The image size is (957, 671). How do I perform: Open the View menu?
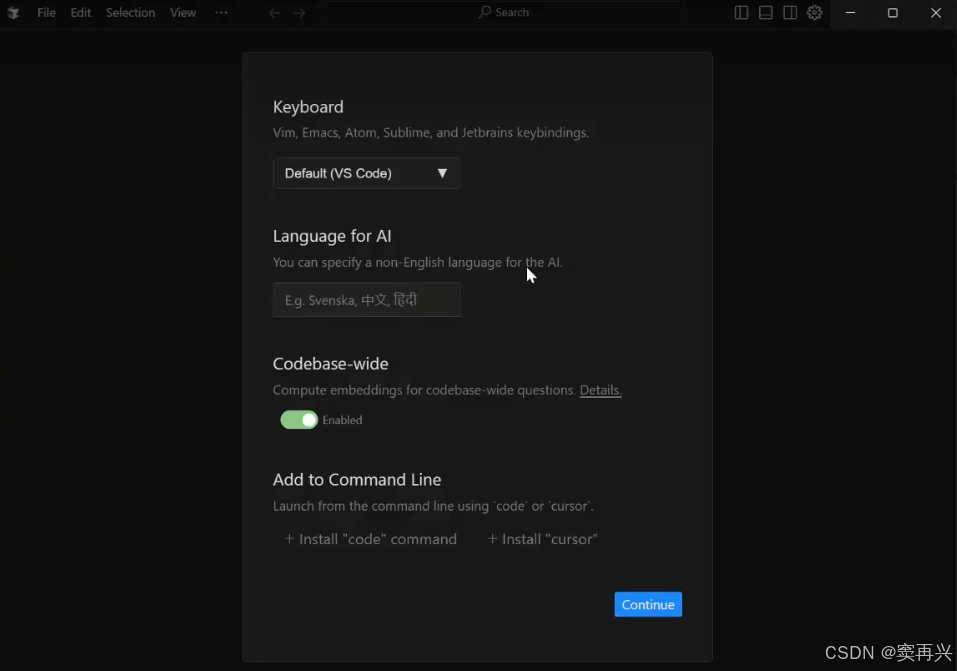[x=183, y=13]
